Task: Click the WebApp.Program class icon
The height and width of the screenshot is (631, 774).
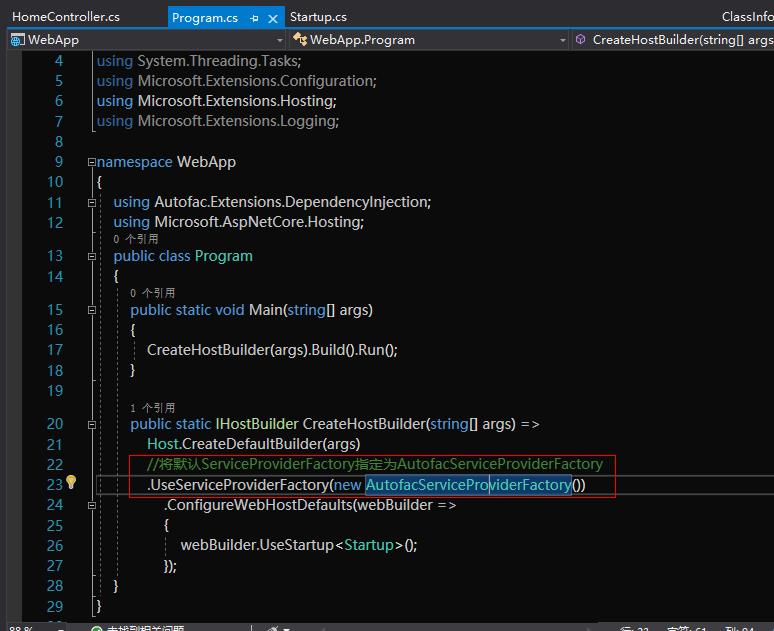Action: [x=299, y=40]
